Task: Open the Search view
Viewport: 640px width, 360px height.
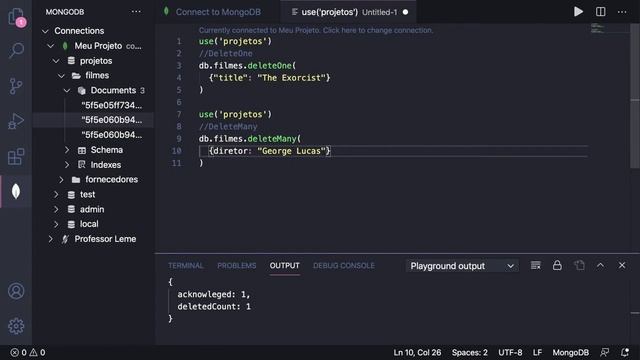Action: coord(16,51)
